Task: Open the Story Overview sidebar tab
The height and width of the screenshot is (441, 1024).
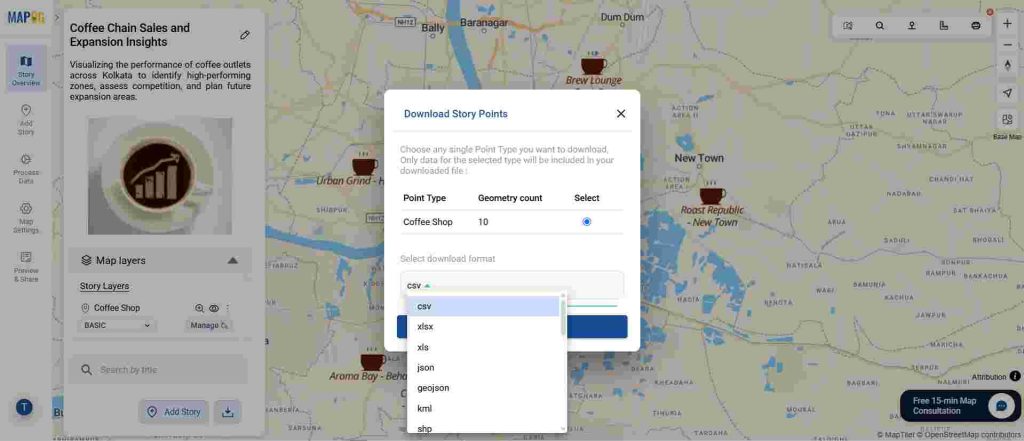Action: pos(25,70)
